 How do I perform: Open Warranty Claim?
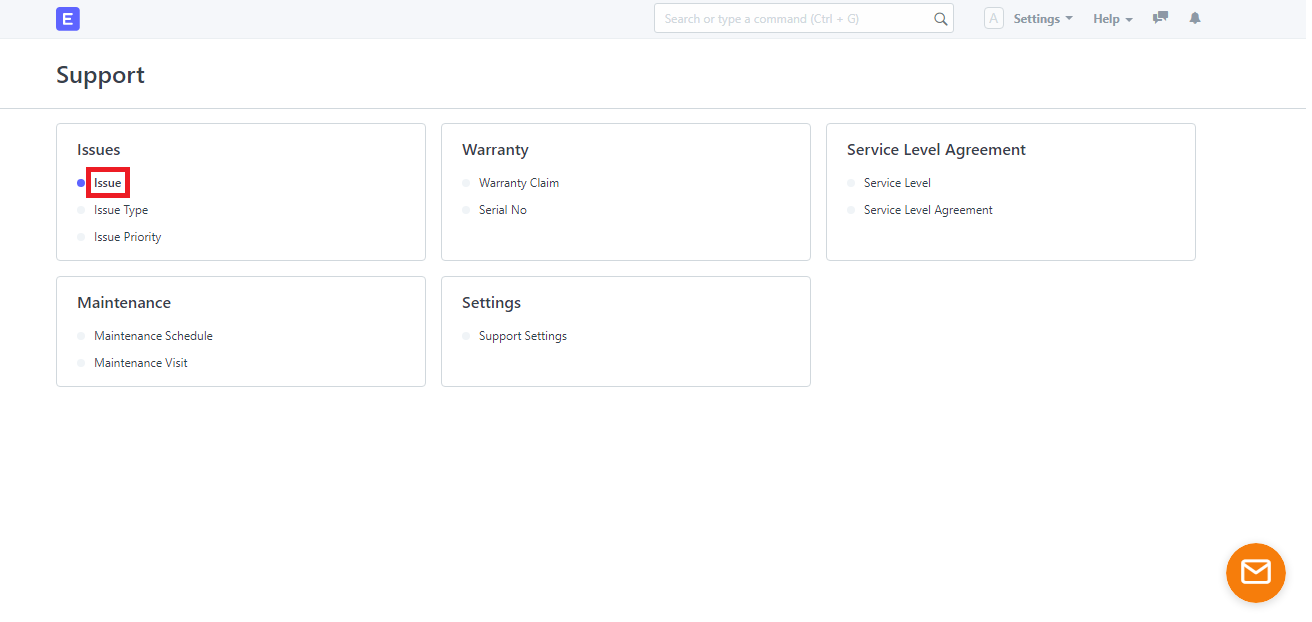point(519,183)
